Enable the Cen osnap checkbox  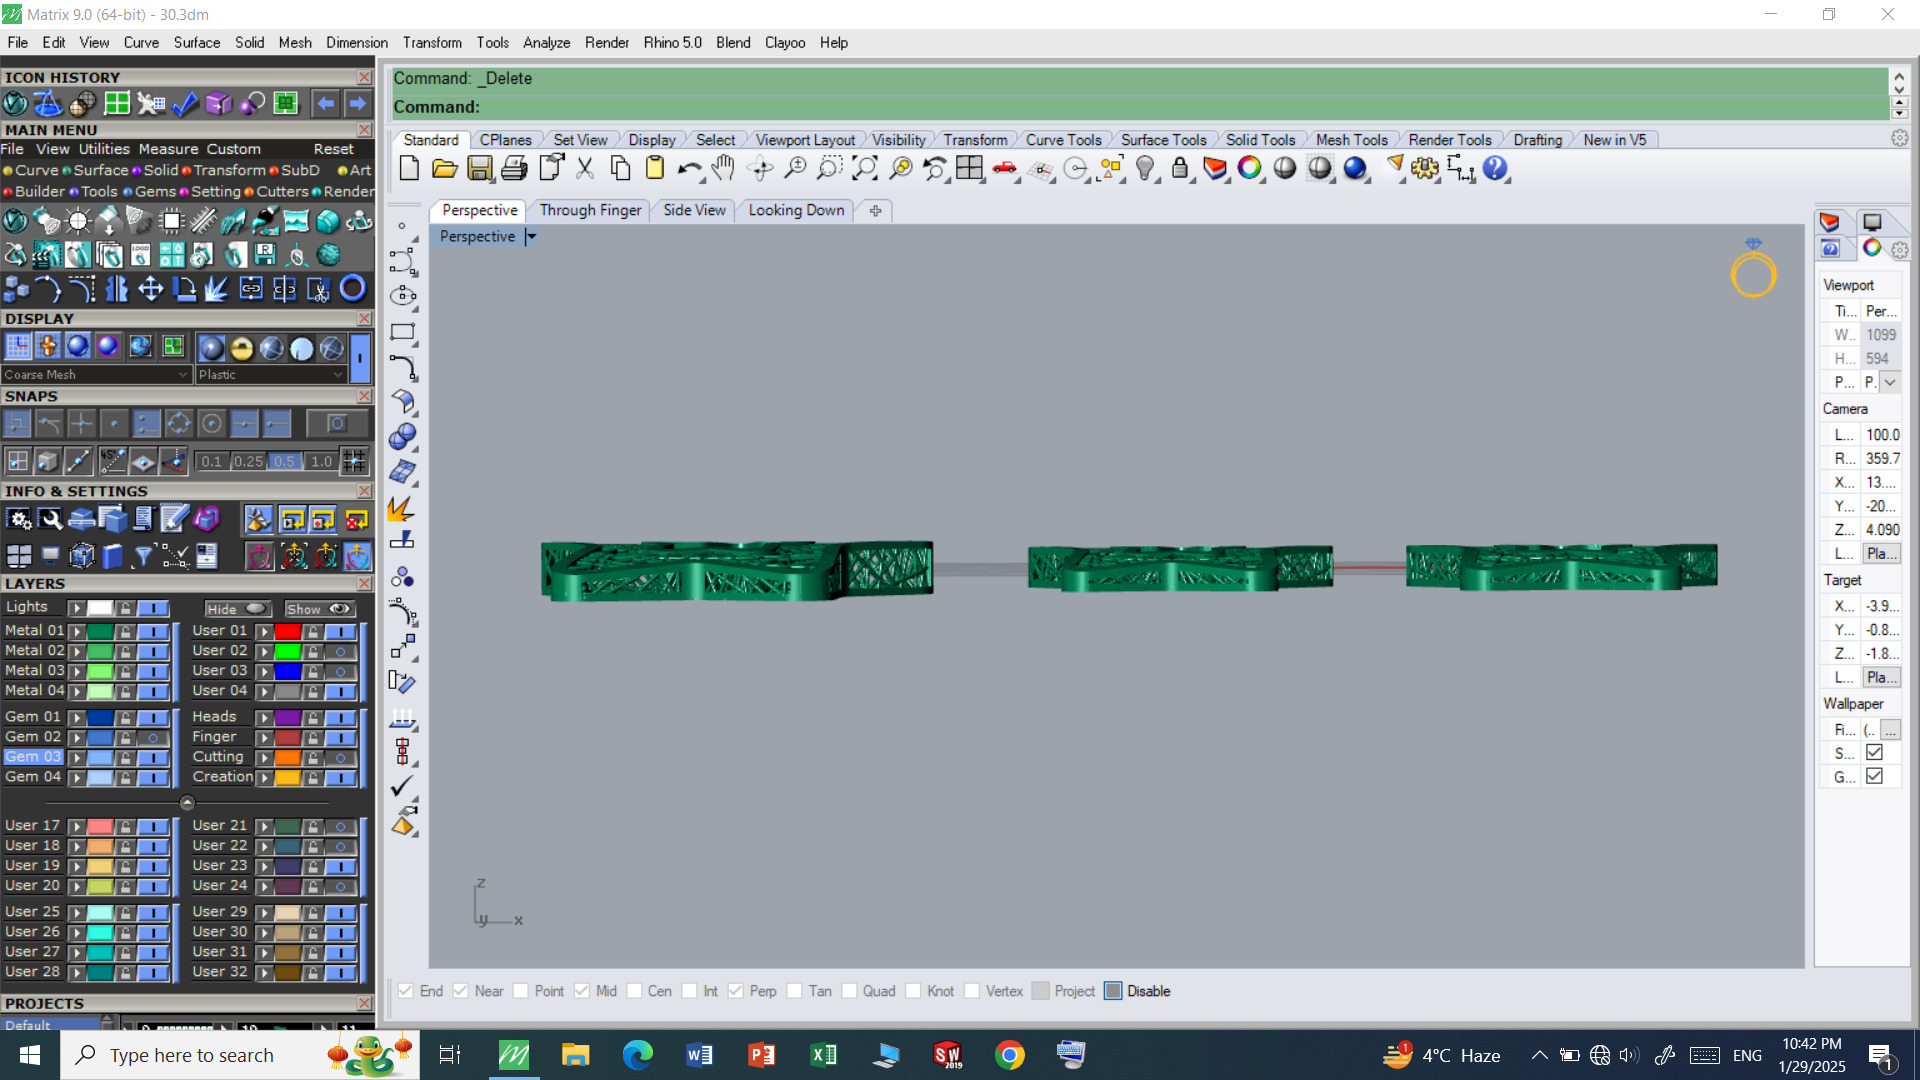pos(635,991)
